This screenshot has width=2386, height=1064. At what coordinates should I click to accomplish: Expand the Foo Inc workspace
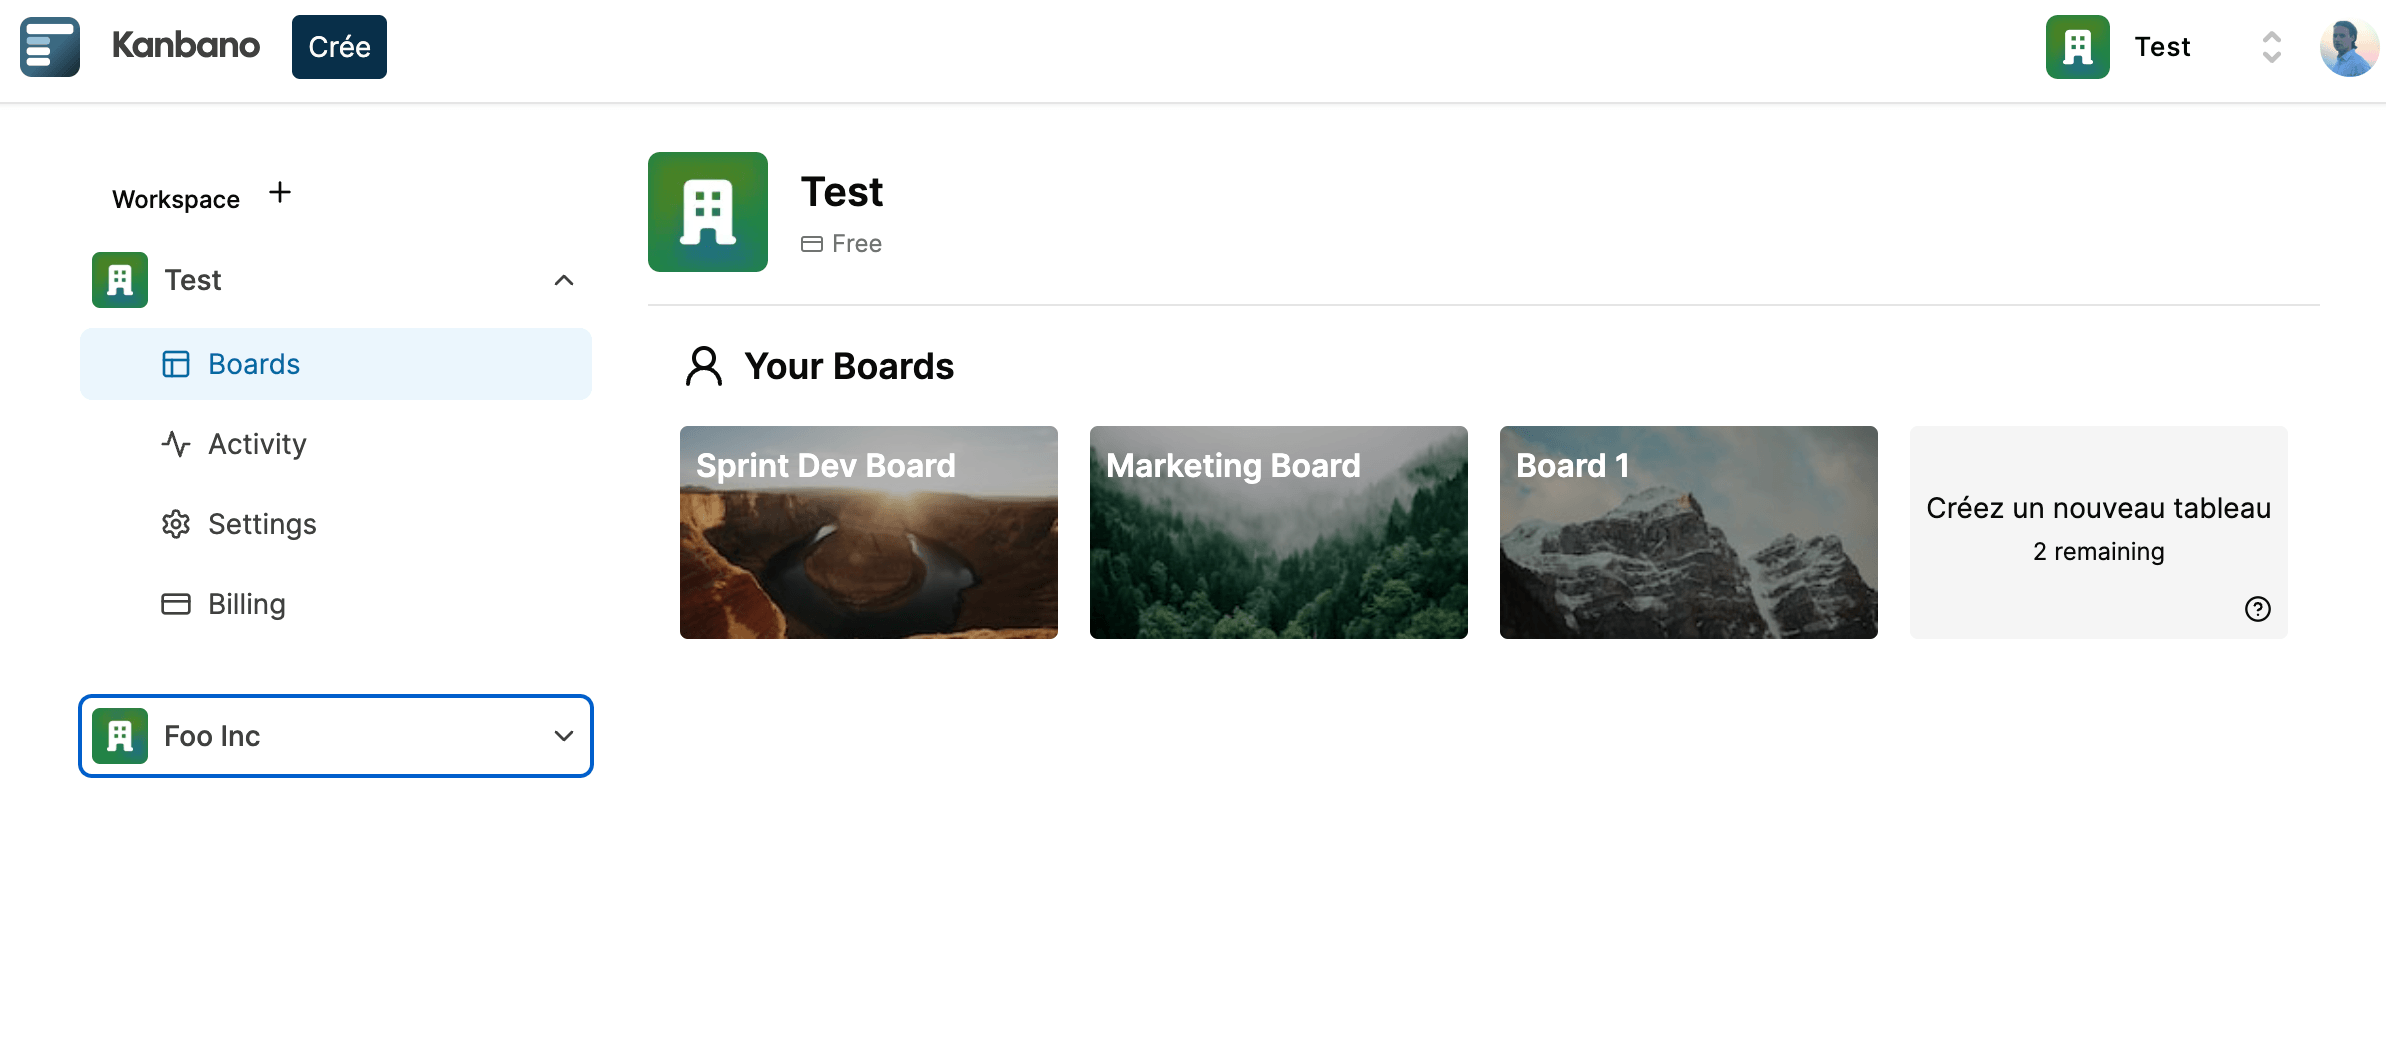click(564, 736)
